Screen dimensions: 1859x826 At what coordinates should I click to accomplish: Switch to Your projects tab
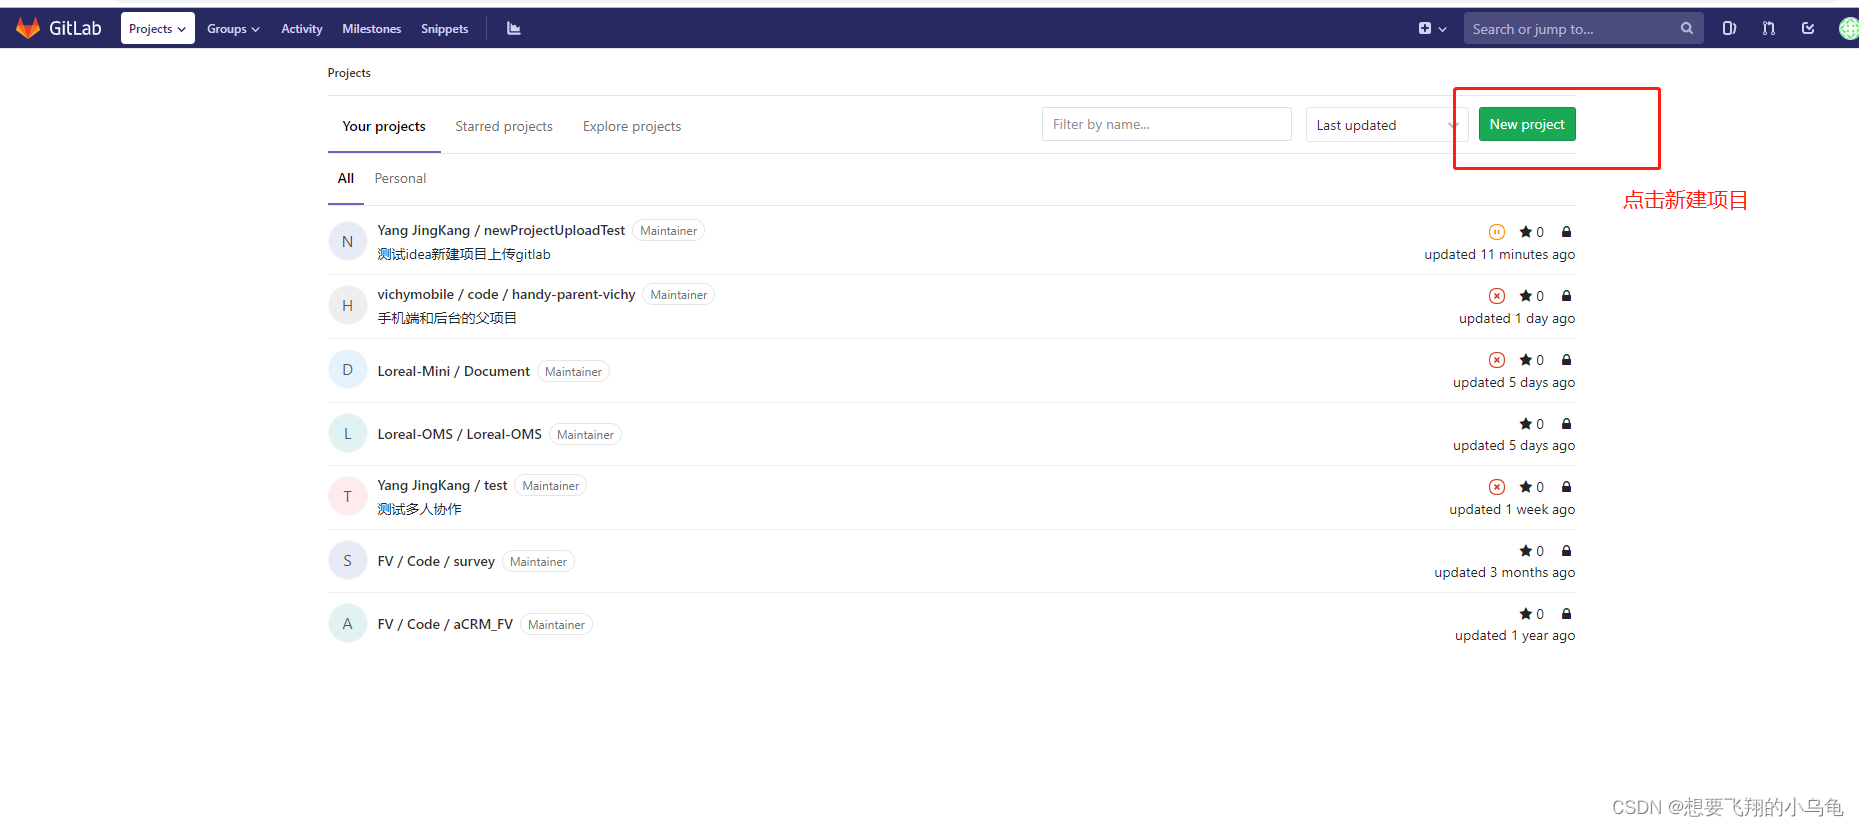(x=384, y=126)
